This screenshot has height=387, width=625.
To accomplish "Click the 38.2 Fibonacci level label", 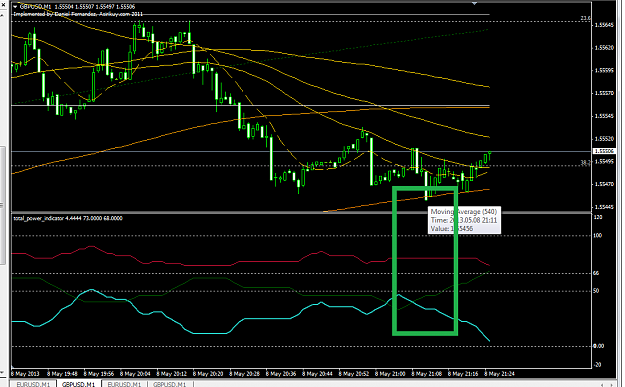I will (x=585, y=162).
